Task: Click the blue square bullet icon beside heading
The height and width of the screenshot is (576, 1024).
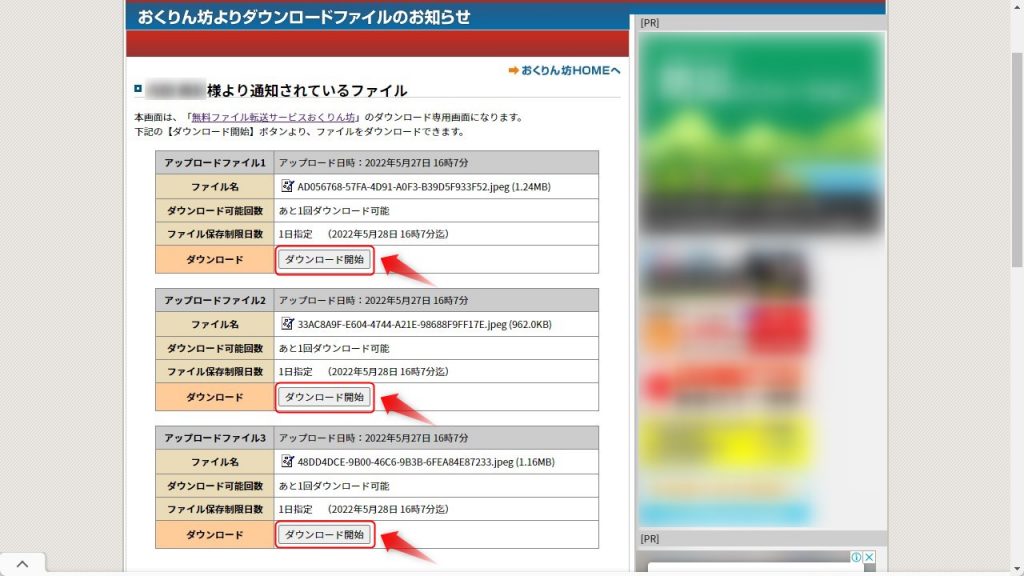Action: click(x=138, y=88)
